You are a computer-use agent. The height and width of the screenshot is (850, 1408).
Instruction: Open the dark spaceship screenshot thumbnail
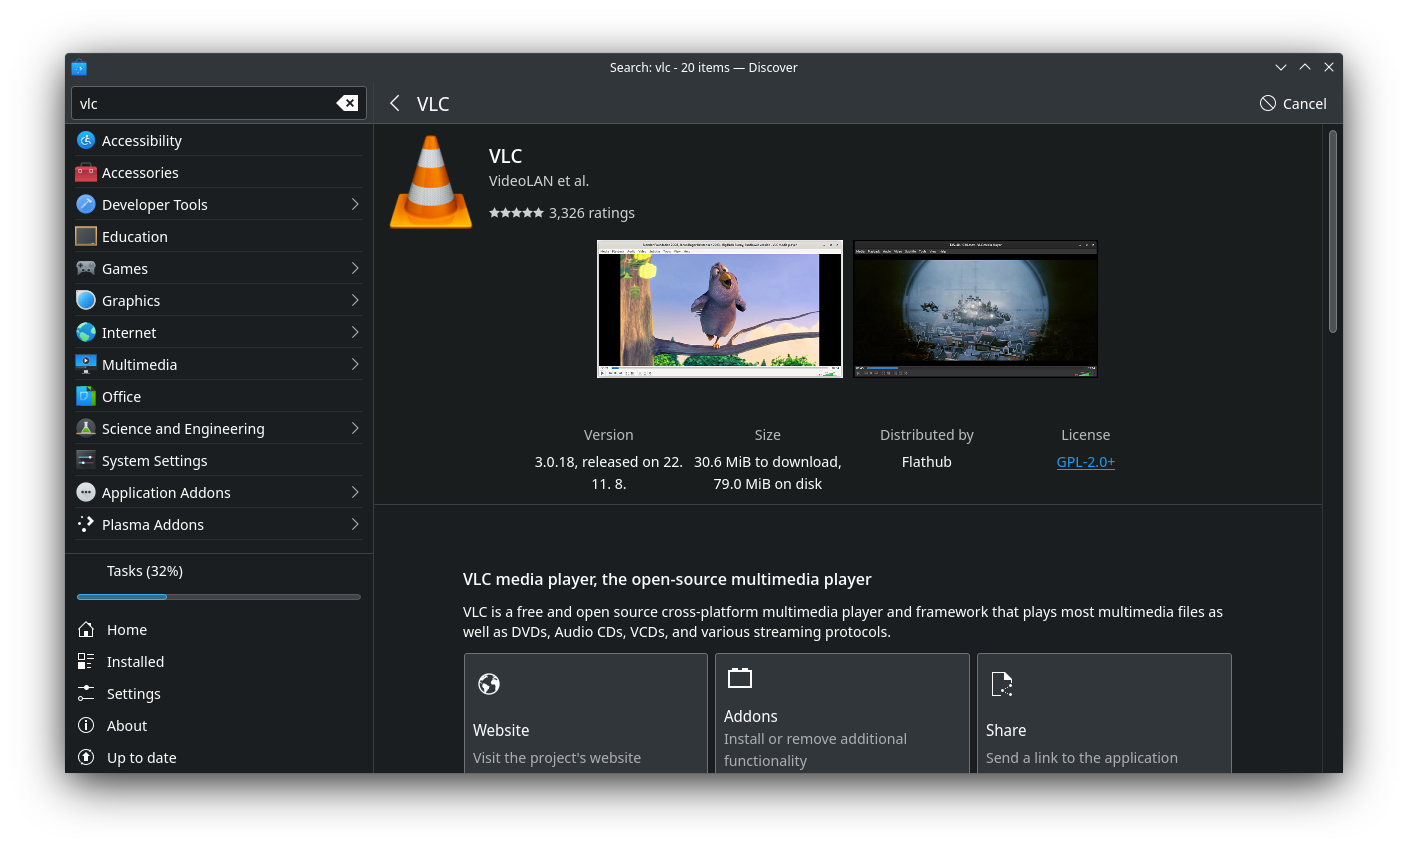976,309
